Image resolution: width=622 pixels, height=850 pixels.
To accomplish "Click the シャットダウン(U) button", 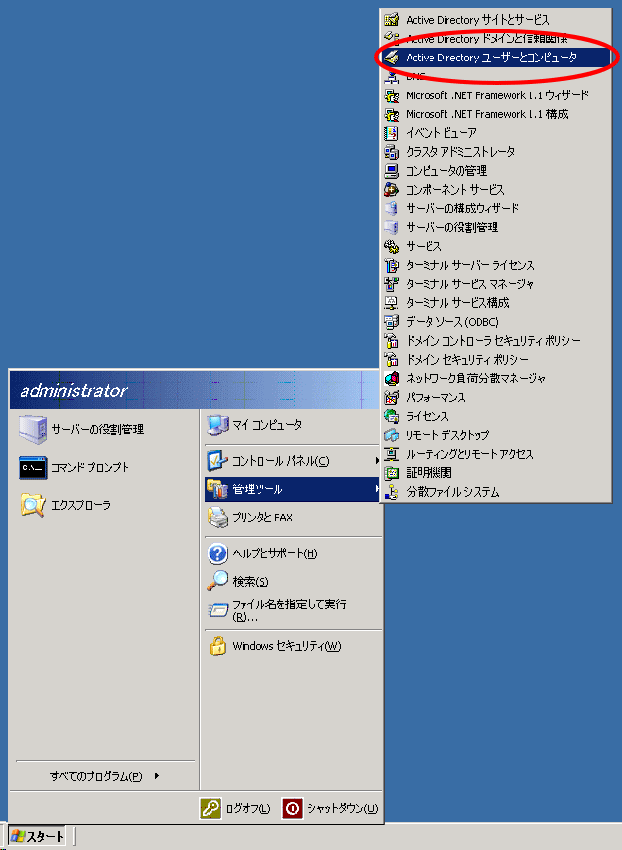I will click(x=330, y=809).
